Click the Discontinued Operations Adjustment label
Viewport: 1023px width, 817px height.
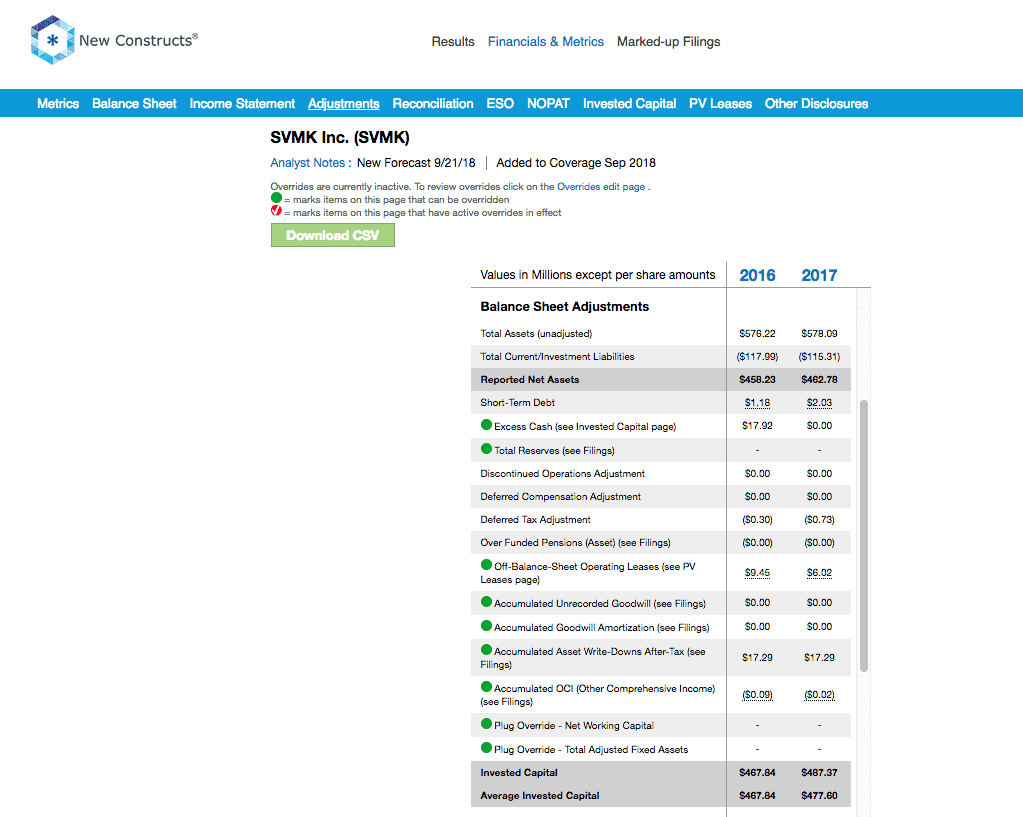tap(562, 474)
